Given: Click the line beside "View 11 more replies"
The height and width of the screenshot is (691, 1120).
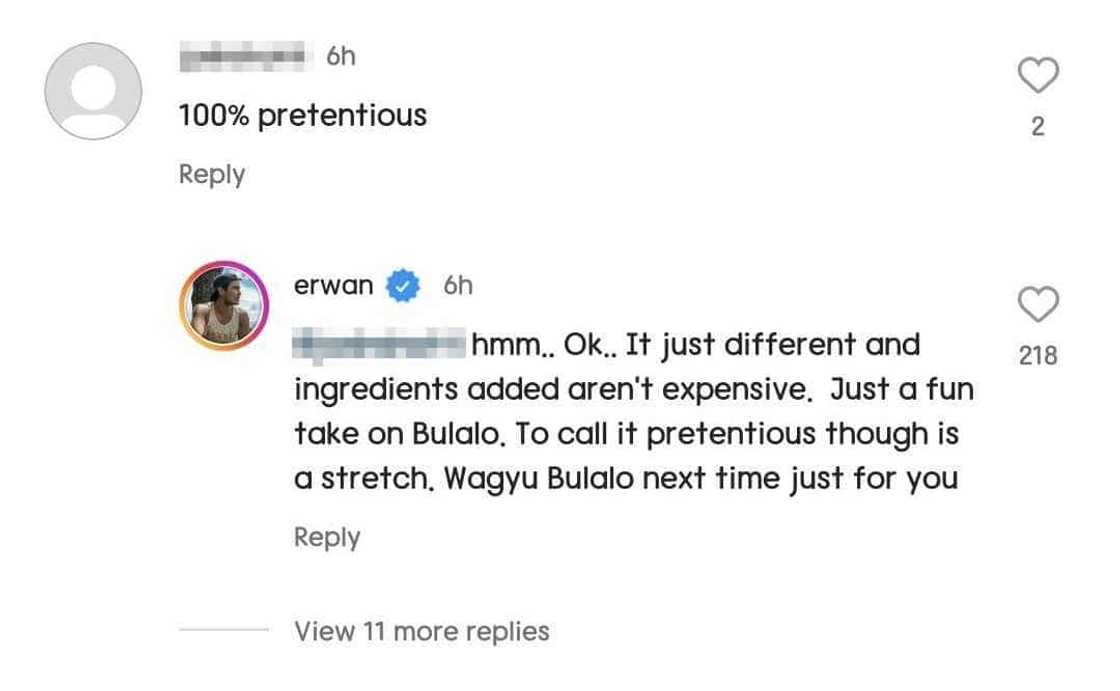Looking at the screenshot, I should pyautogui.click(x=223, y=631).
